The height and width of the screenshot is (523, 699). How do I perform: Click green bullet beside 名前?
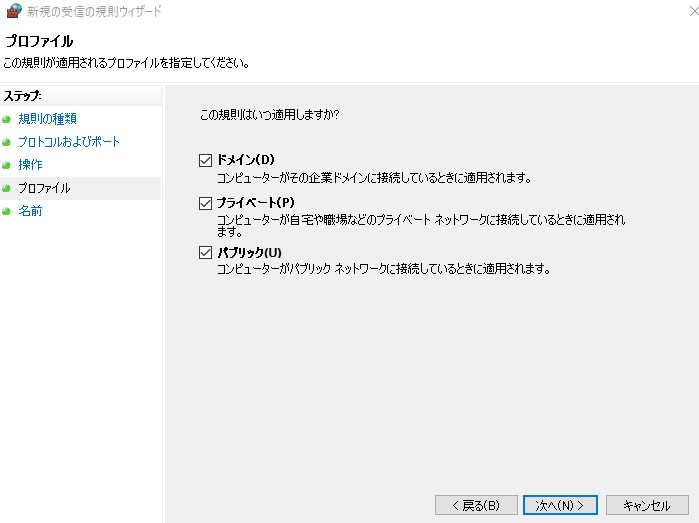click(6, 211)
